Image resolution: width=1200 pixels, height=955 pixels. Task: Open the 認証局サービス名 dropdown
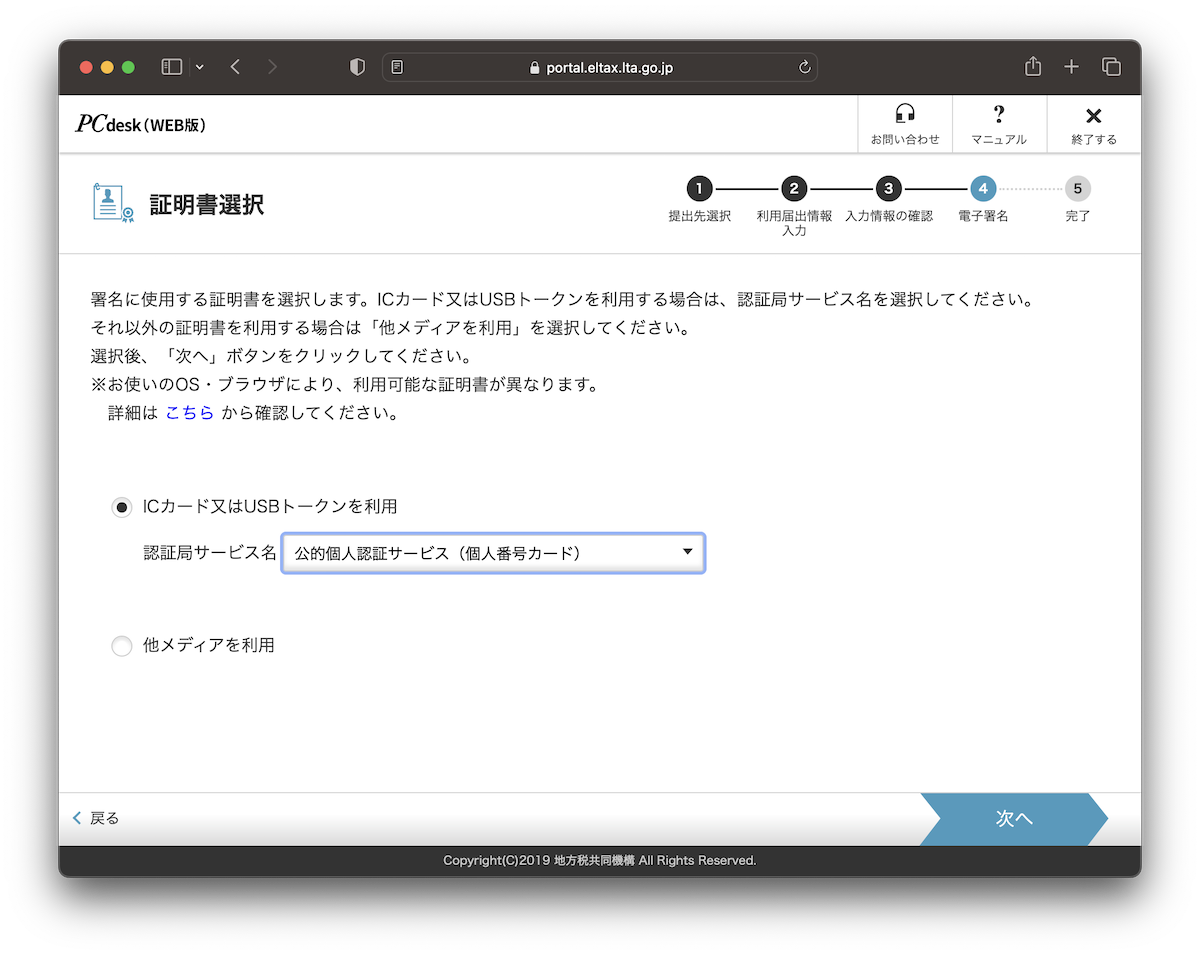(494, 553)
